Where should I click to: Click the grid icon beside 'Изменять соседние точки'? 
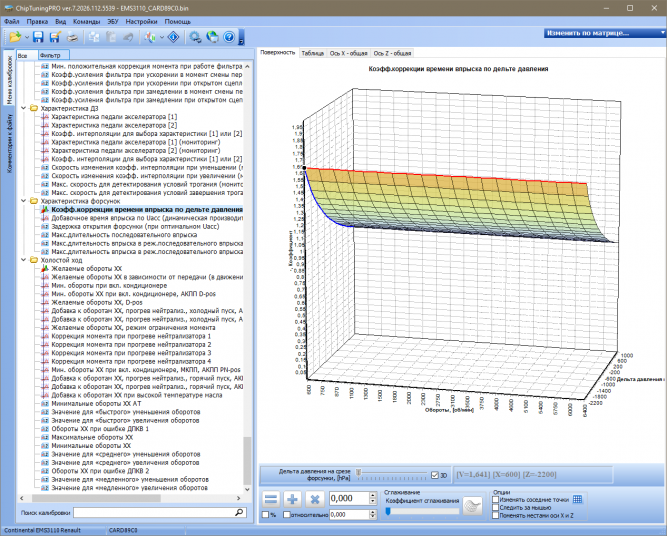(x=577, y=499)
